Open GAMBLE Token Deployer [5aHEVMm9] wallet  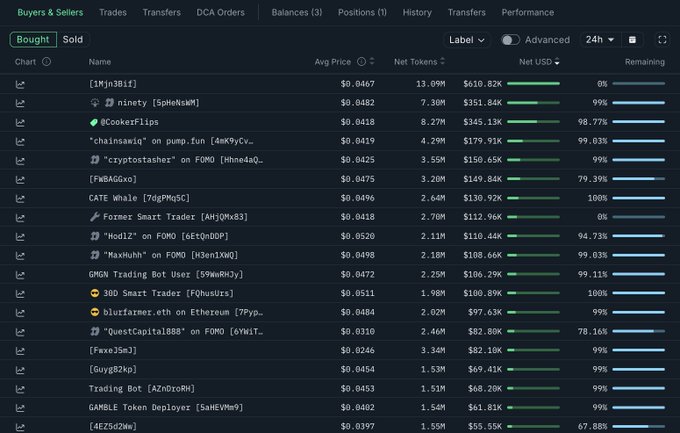(x=166, y=407)
